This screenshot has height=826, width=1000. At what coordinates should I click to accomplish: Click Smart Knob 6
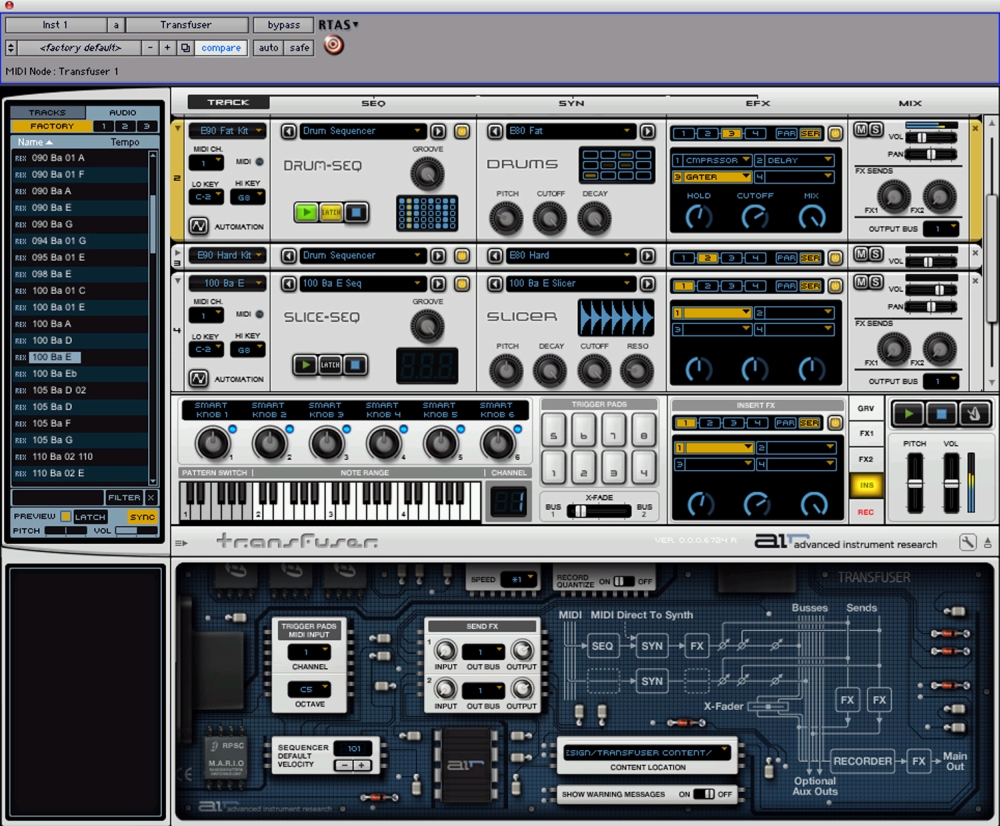pos(497,443)
